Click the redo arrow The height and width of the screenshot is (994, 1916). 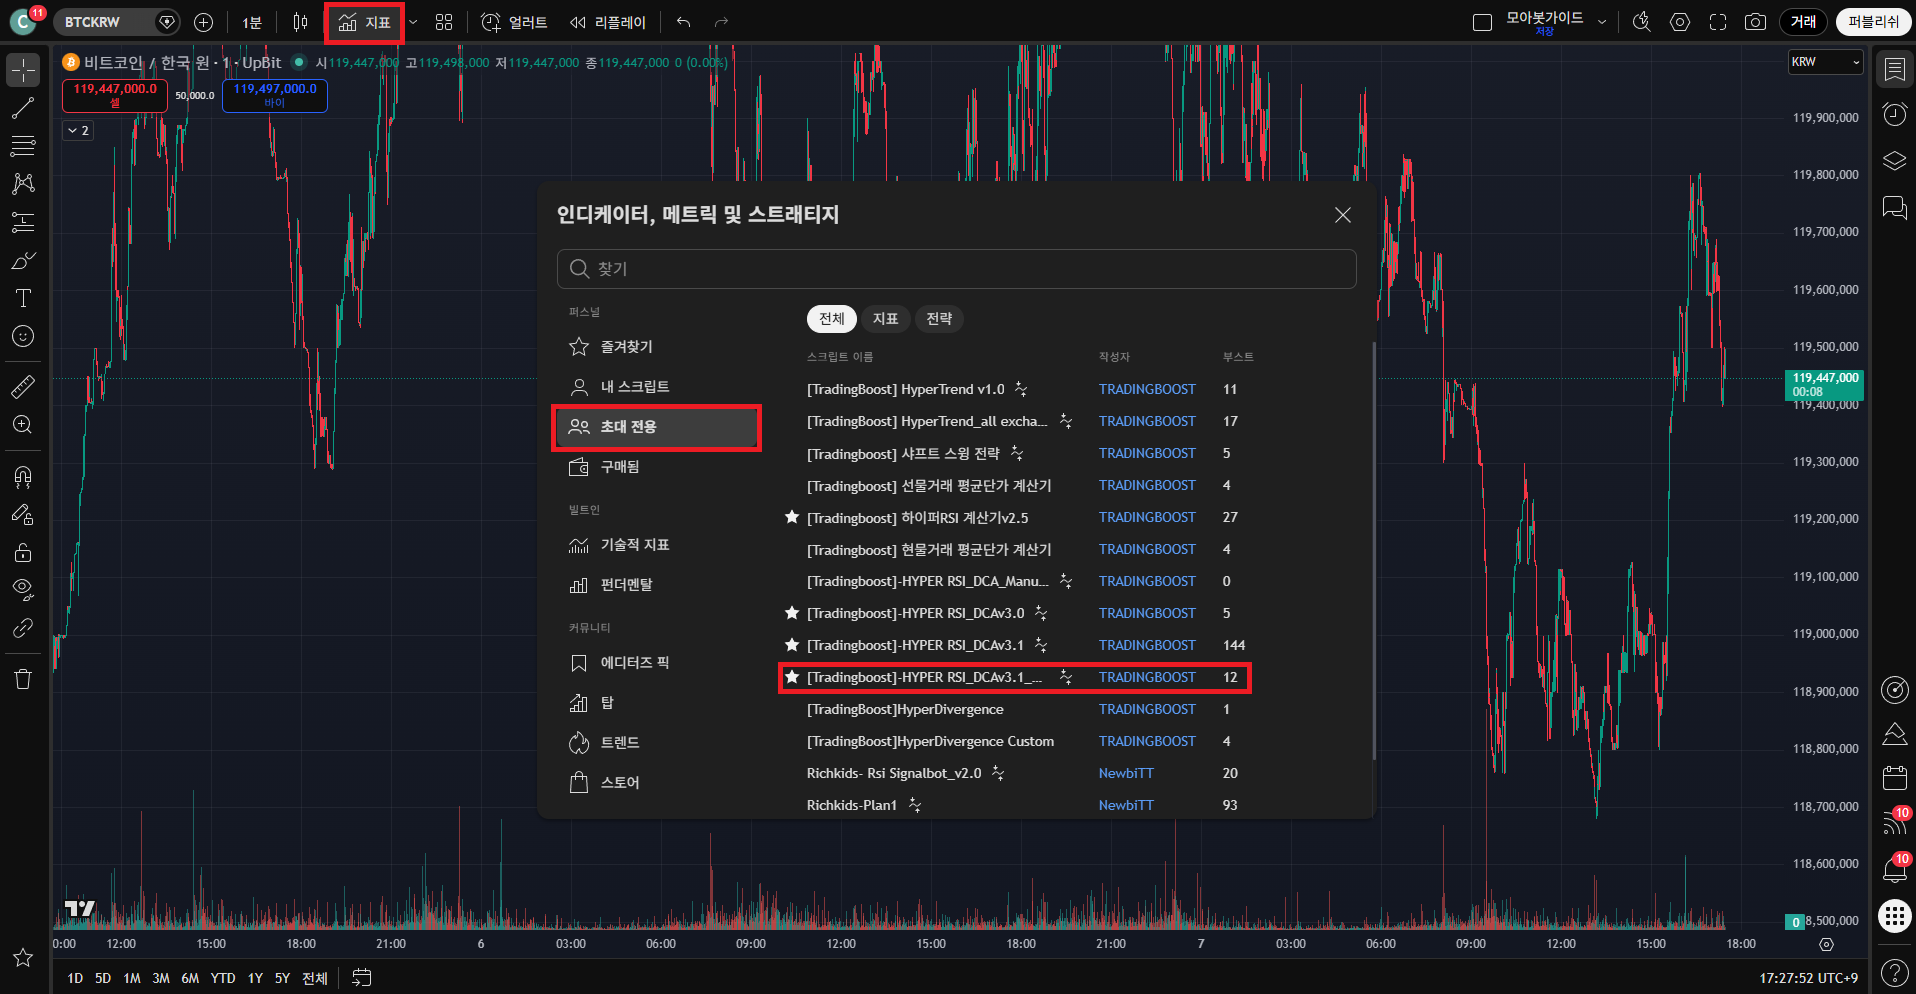[x=721, y=22]
